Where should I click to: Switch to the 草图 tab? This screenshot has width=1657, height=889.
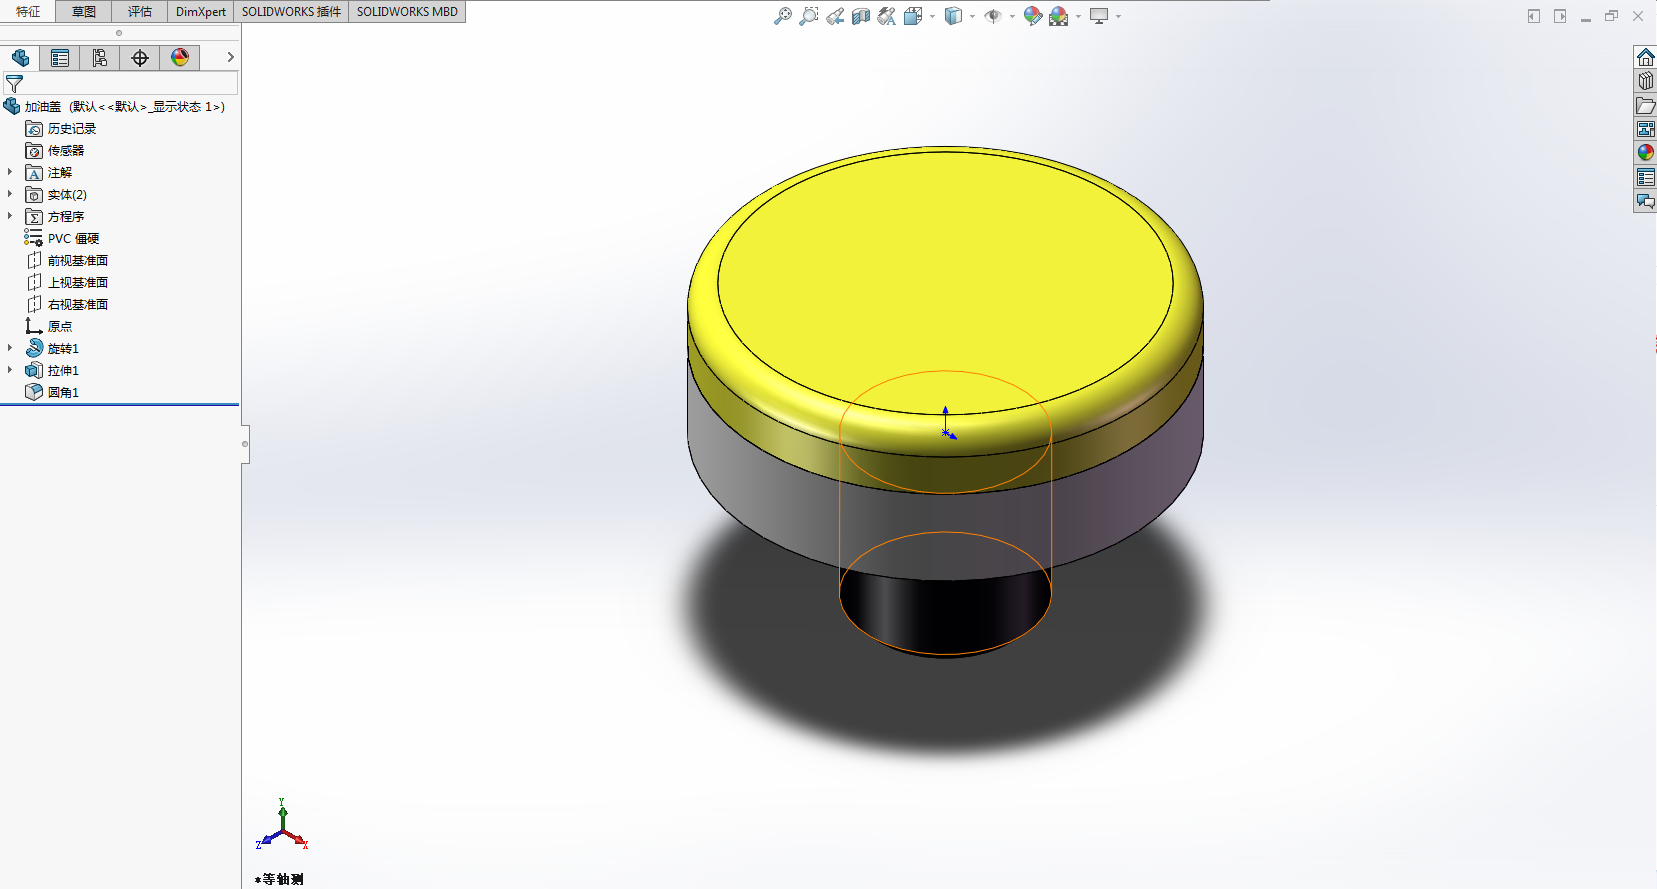point(84,12)
